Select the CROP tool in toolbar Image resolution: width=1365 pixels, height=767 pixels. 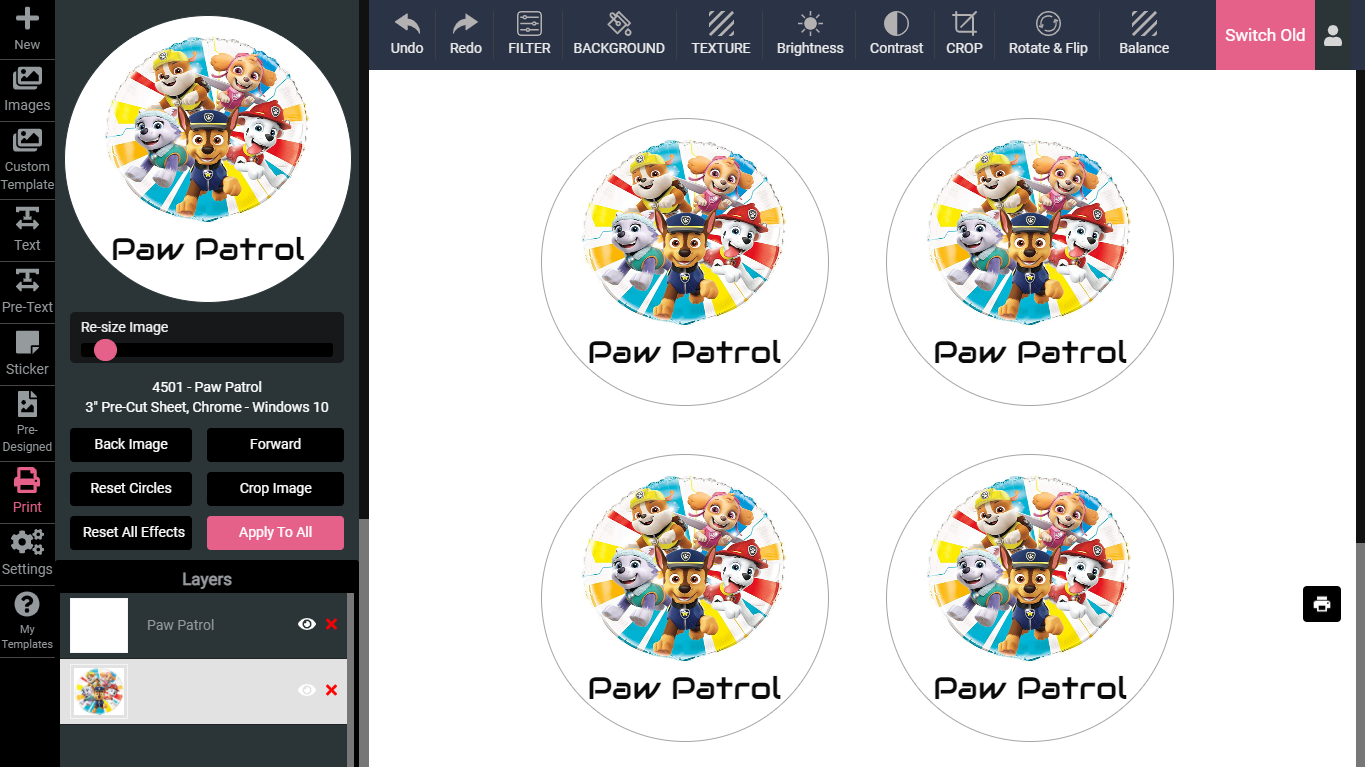[964, 34]
